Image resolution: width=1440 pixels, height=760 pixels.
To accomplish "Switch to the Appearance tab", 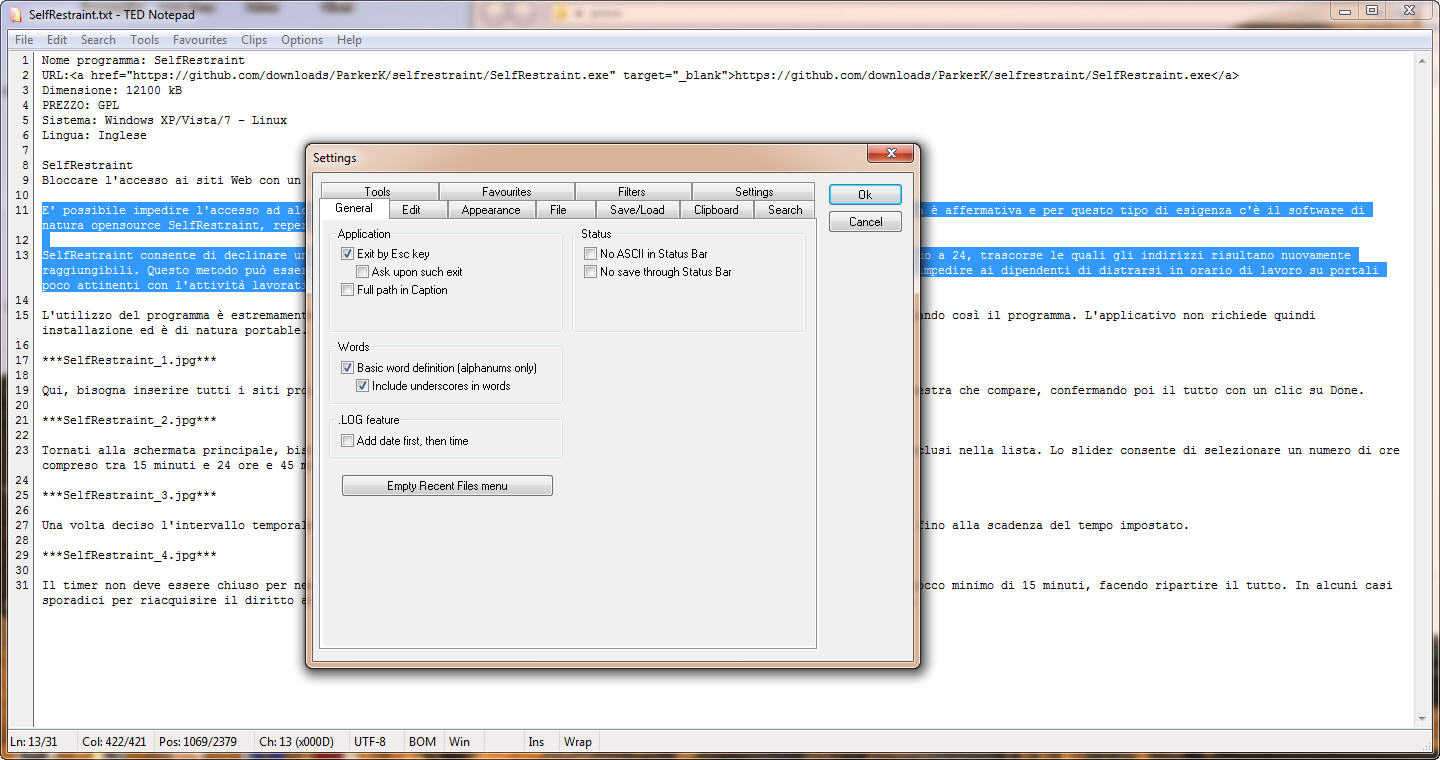I will 490,210.
